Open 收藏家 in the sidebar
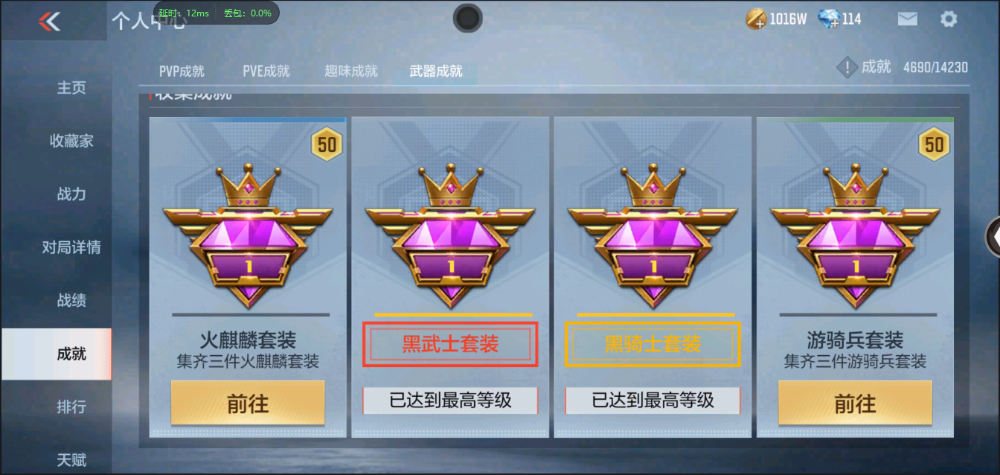This screenshot has width=1000, height=475. tap(71, 141)
